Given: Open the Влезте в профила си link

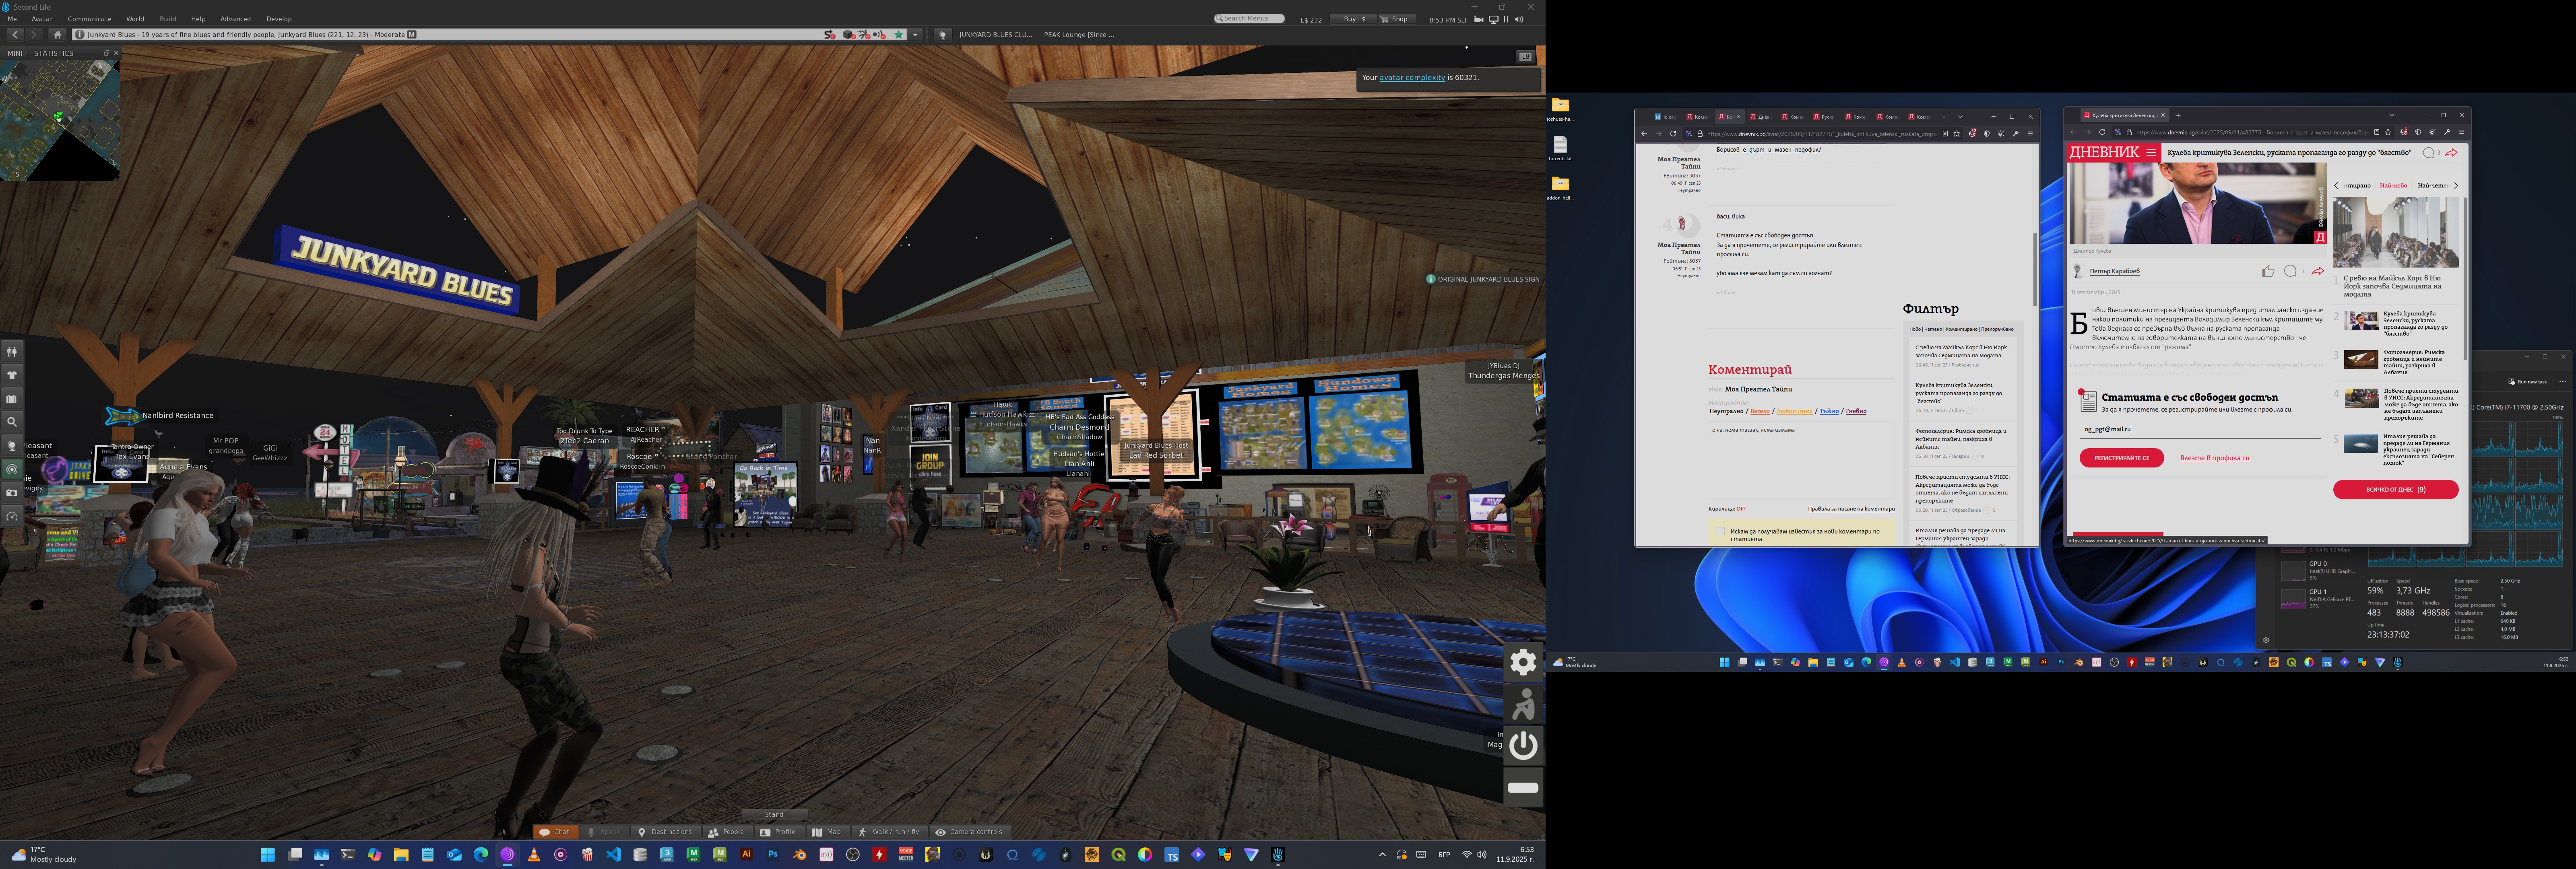Looking at the screenshot, I should coord(2214,458).
